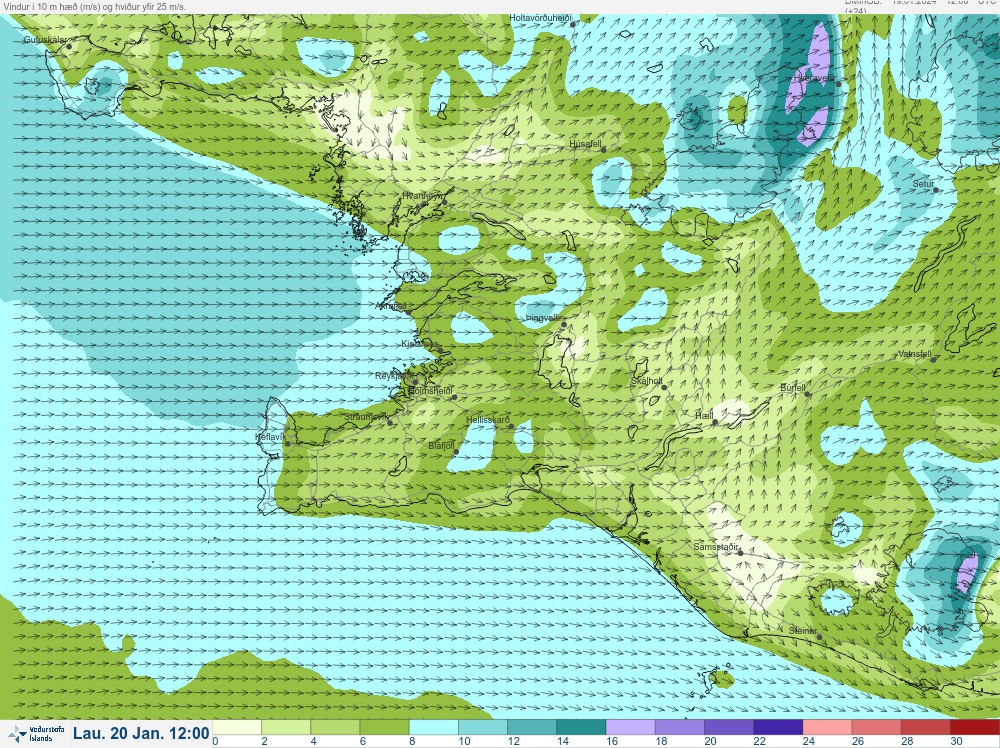The image size is (1000, 748).
Task: Select the Hveravellir station label
Action: tap(814, 78)
